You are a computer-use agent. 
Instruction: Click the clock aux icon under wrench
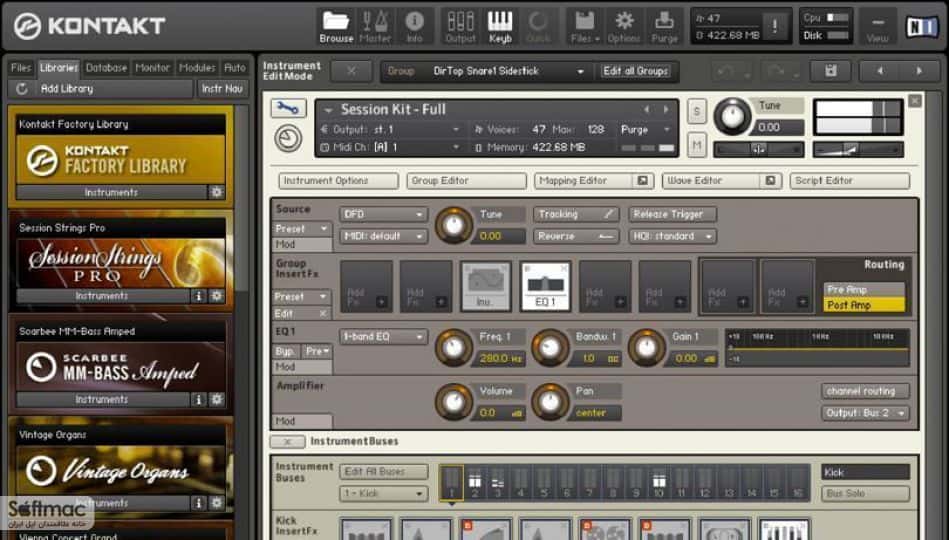pos(288,139)
